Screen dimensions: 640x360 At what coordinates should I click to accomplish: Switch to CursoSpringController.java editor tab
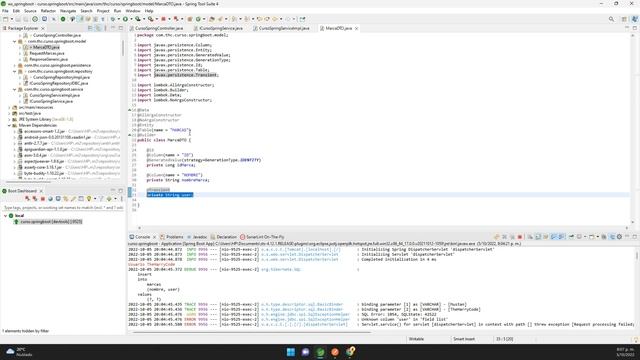[x=159, y=28]
